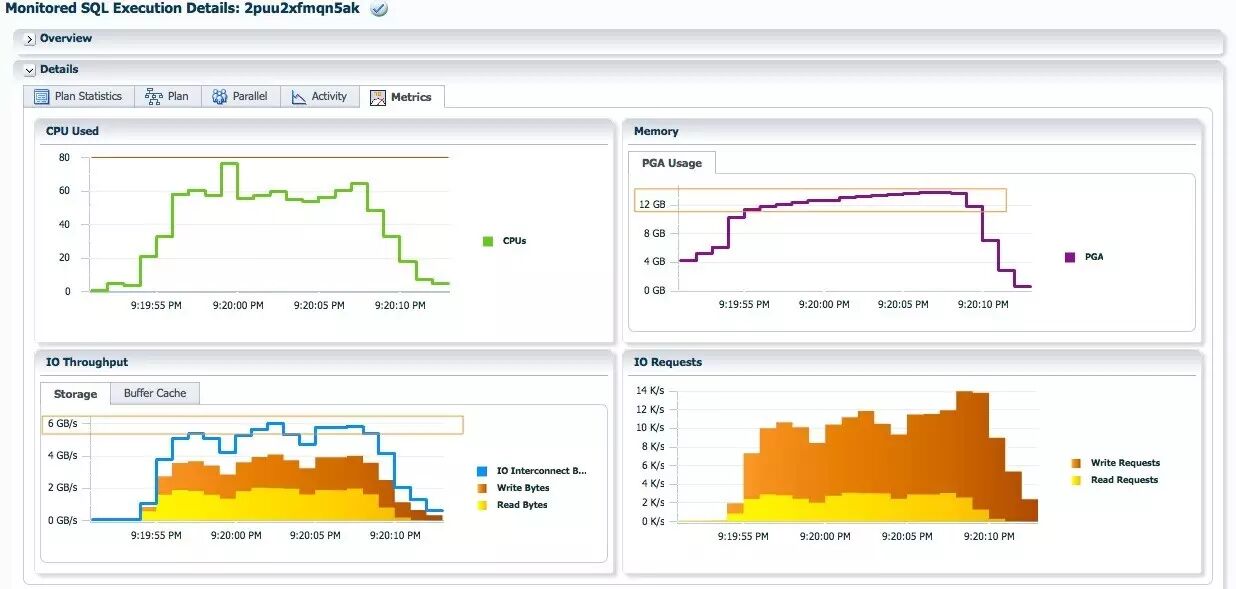Click the IO Interconnect B... legend label
1236x589 pixels.
pyautogui.click(x=542, y=471)
